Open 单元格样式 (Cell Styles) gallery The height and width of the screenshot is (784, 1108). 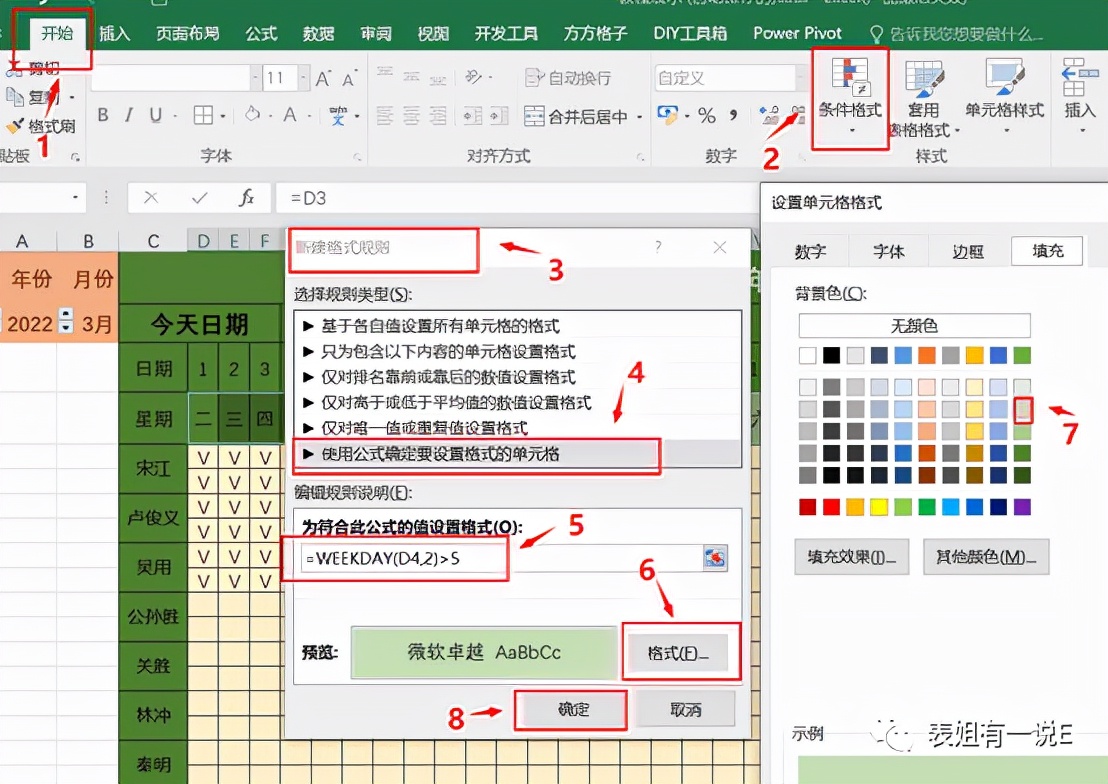1005,95
